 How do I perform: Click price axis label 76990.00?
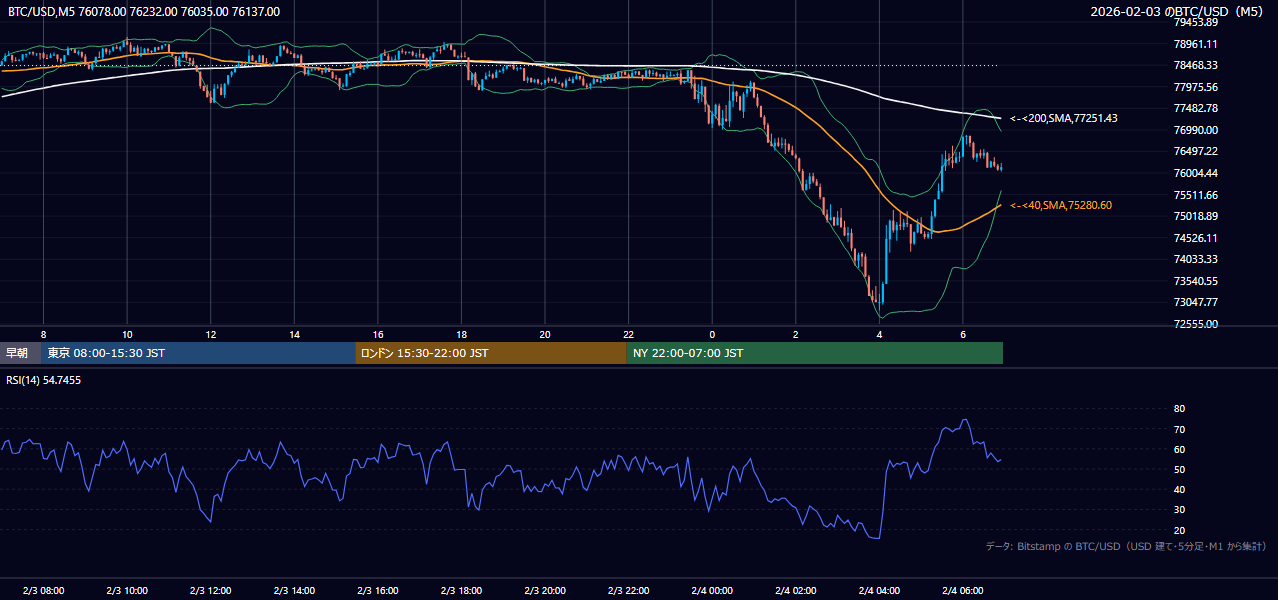[1195, 130]
